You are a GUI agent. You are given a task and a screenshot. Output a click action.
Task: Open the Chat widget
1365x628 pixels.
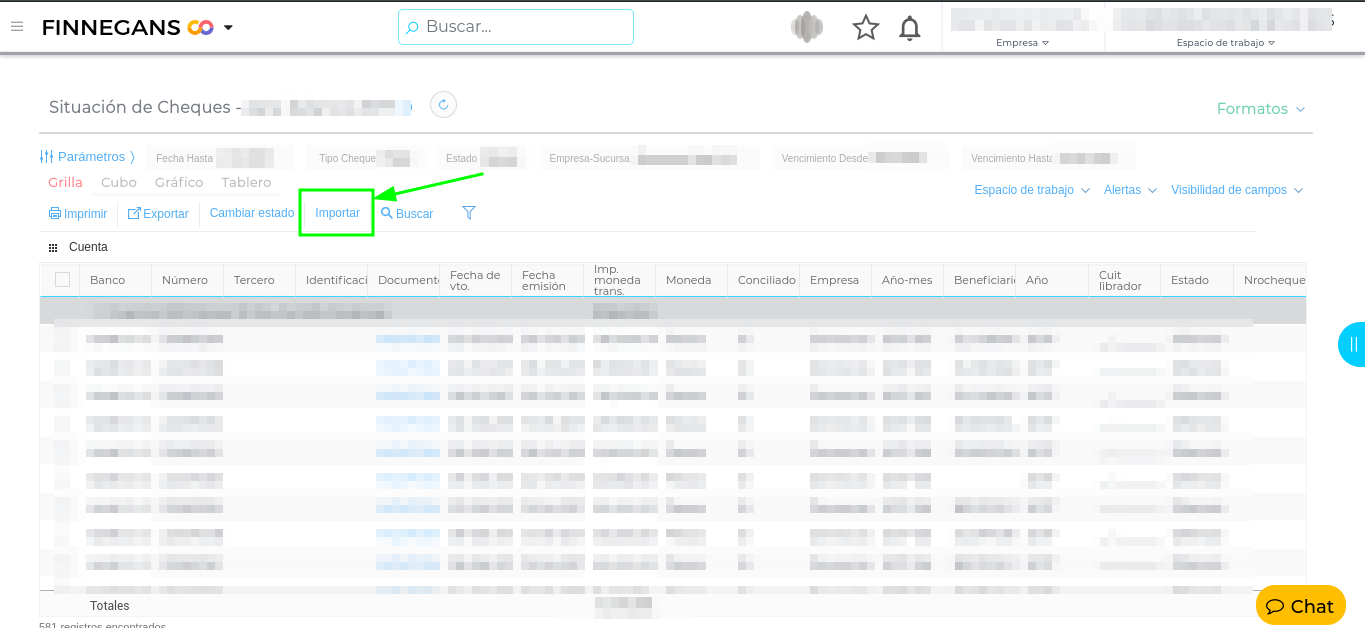(x=1300, y=606)
